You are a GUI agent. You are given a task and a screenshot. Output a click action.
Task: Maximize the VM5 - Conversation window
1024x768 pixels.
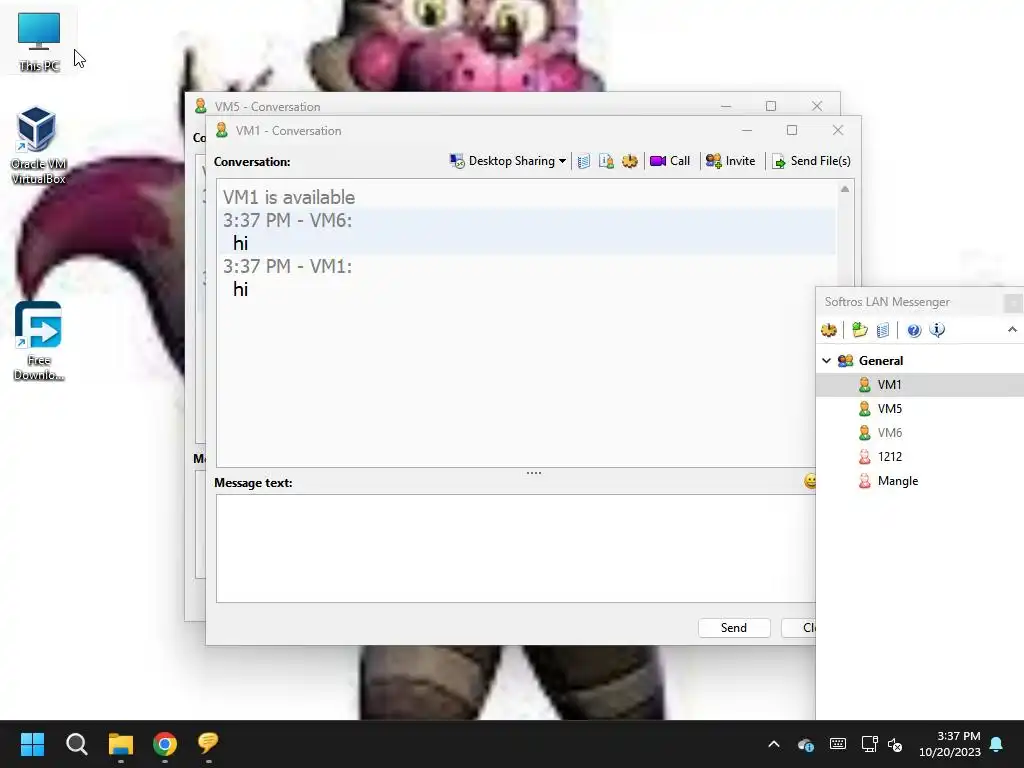pyautogui.click(x=771, y=106)
